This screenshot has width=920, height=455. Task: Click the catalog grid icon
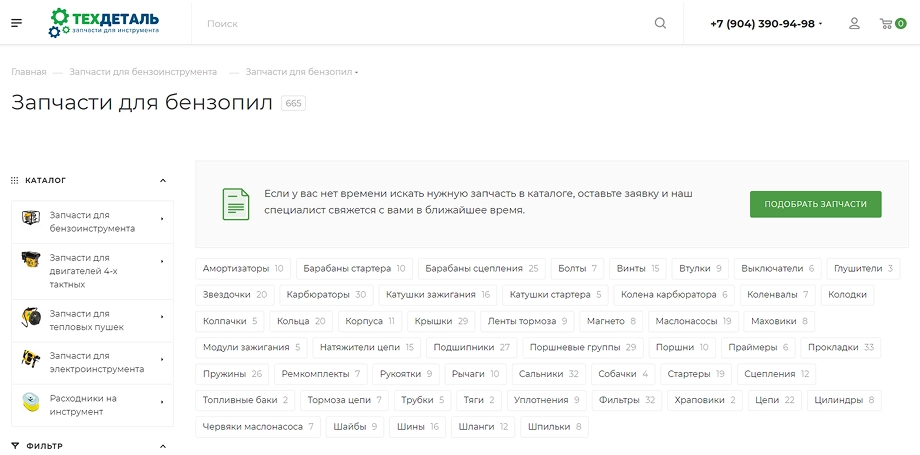[x=15, y=180]
